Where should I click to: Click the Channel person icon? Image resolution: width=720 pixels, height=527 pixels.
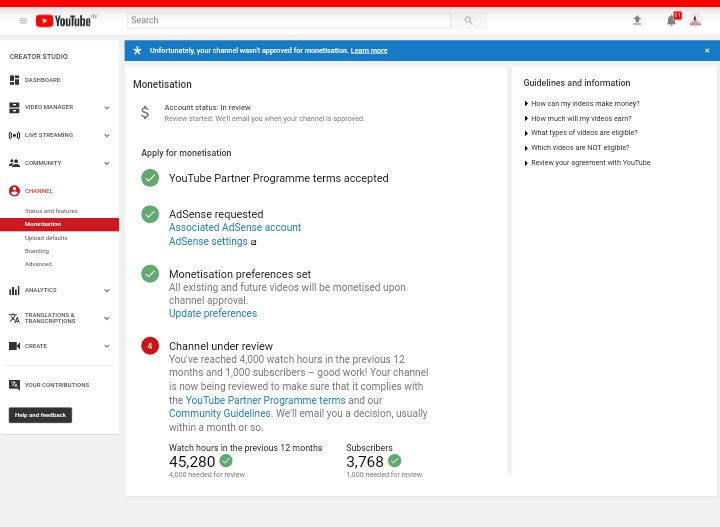pos(14,191)
